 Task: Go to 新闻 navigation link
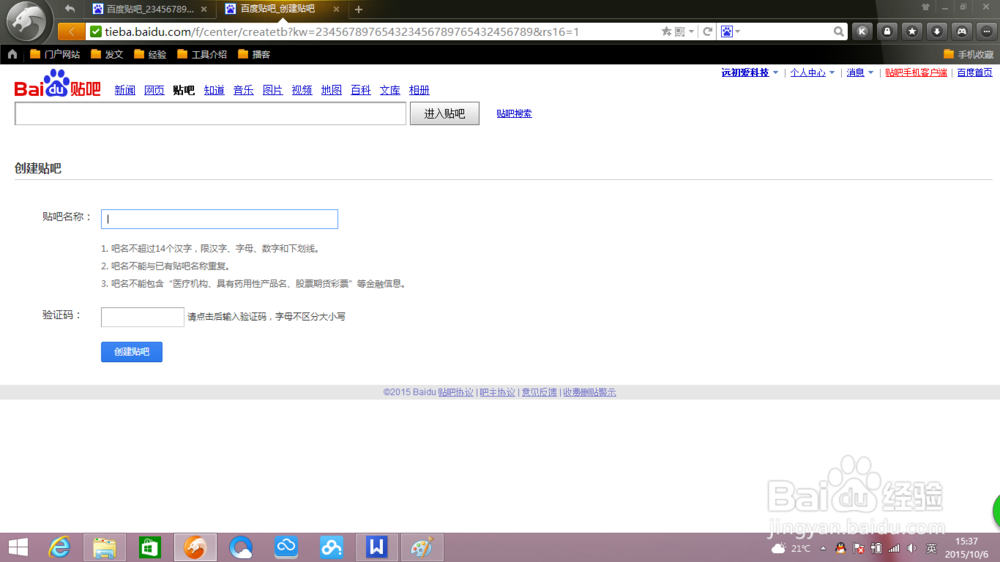point(125,90)
